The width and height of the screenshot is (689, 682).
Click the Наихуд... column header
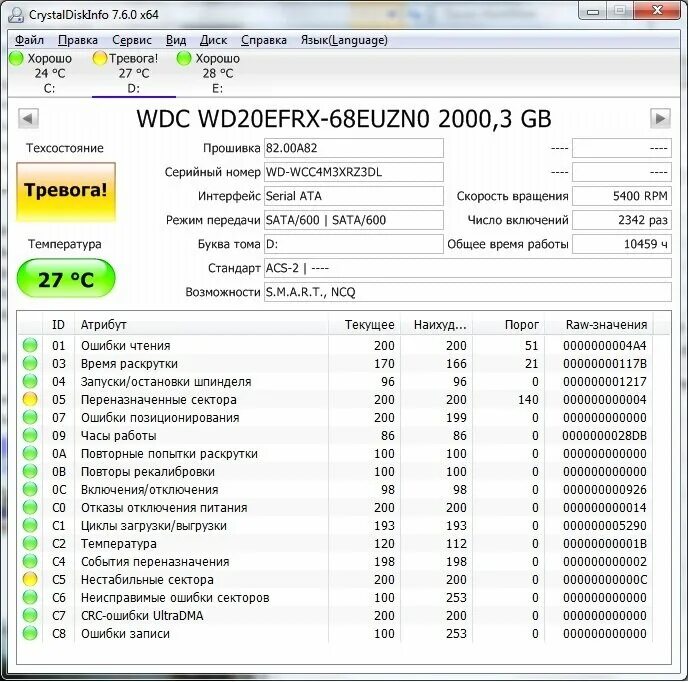click(x=436, y=325)
